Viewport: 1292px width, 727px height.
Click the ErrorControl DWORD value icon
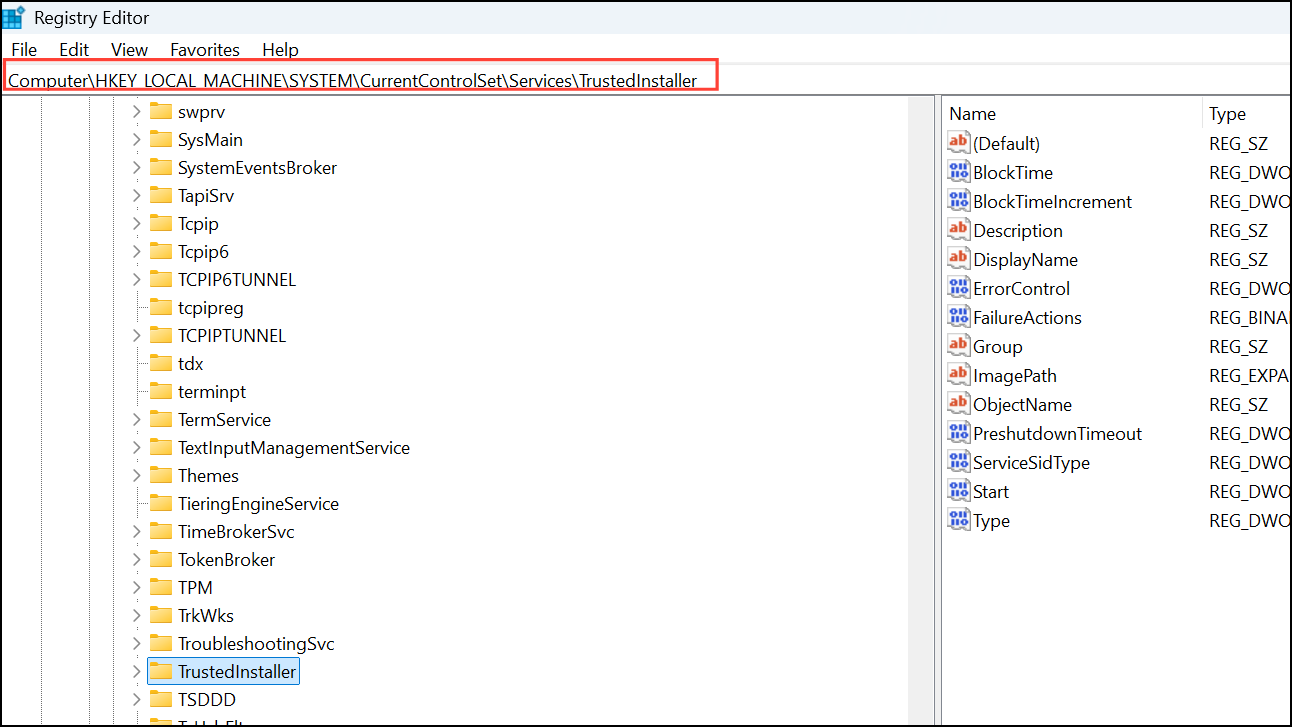(x=959, y=288)
